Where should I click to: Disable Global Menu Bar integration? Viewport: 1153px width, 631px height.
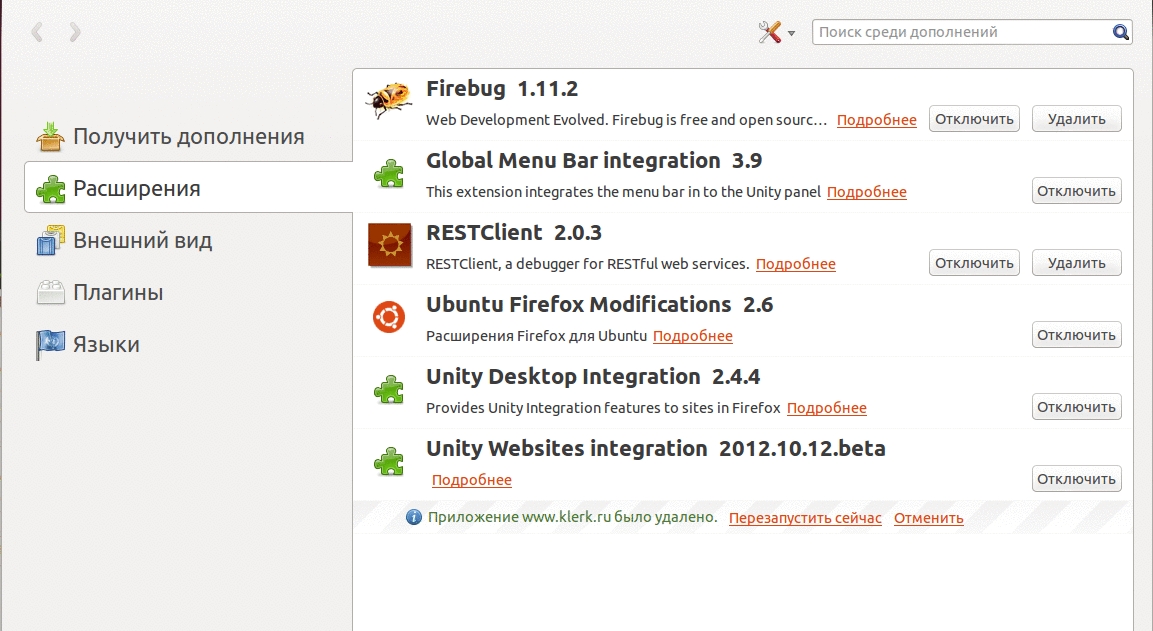[x=1077, y=191]
